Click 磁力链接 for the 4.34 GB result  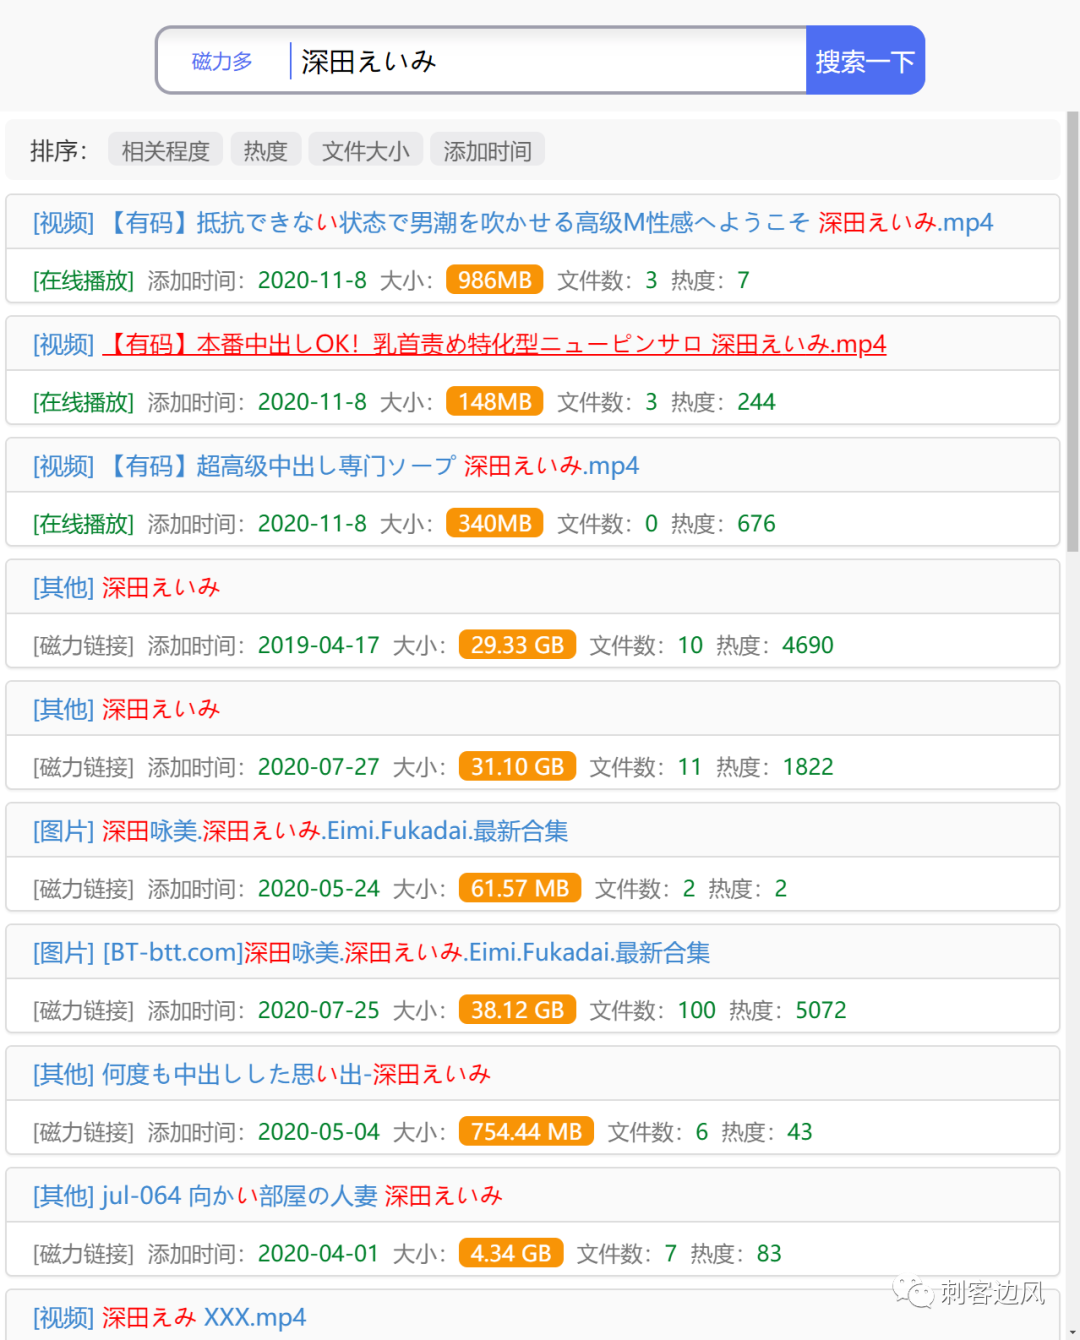click(x=83, y=1254)
